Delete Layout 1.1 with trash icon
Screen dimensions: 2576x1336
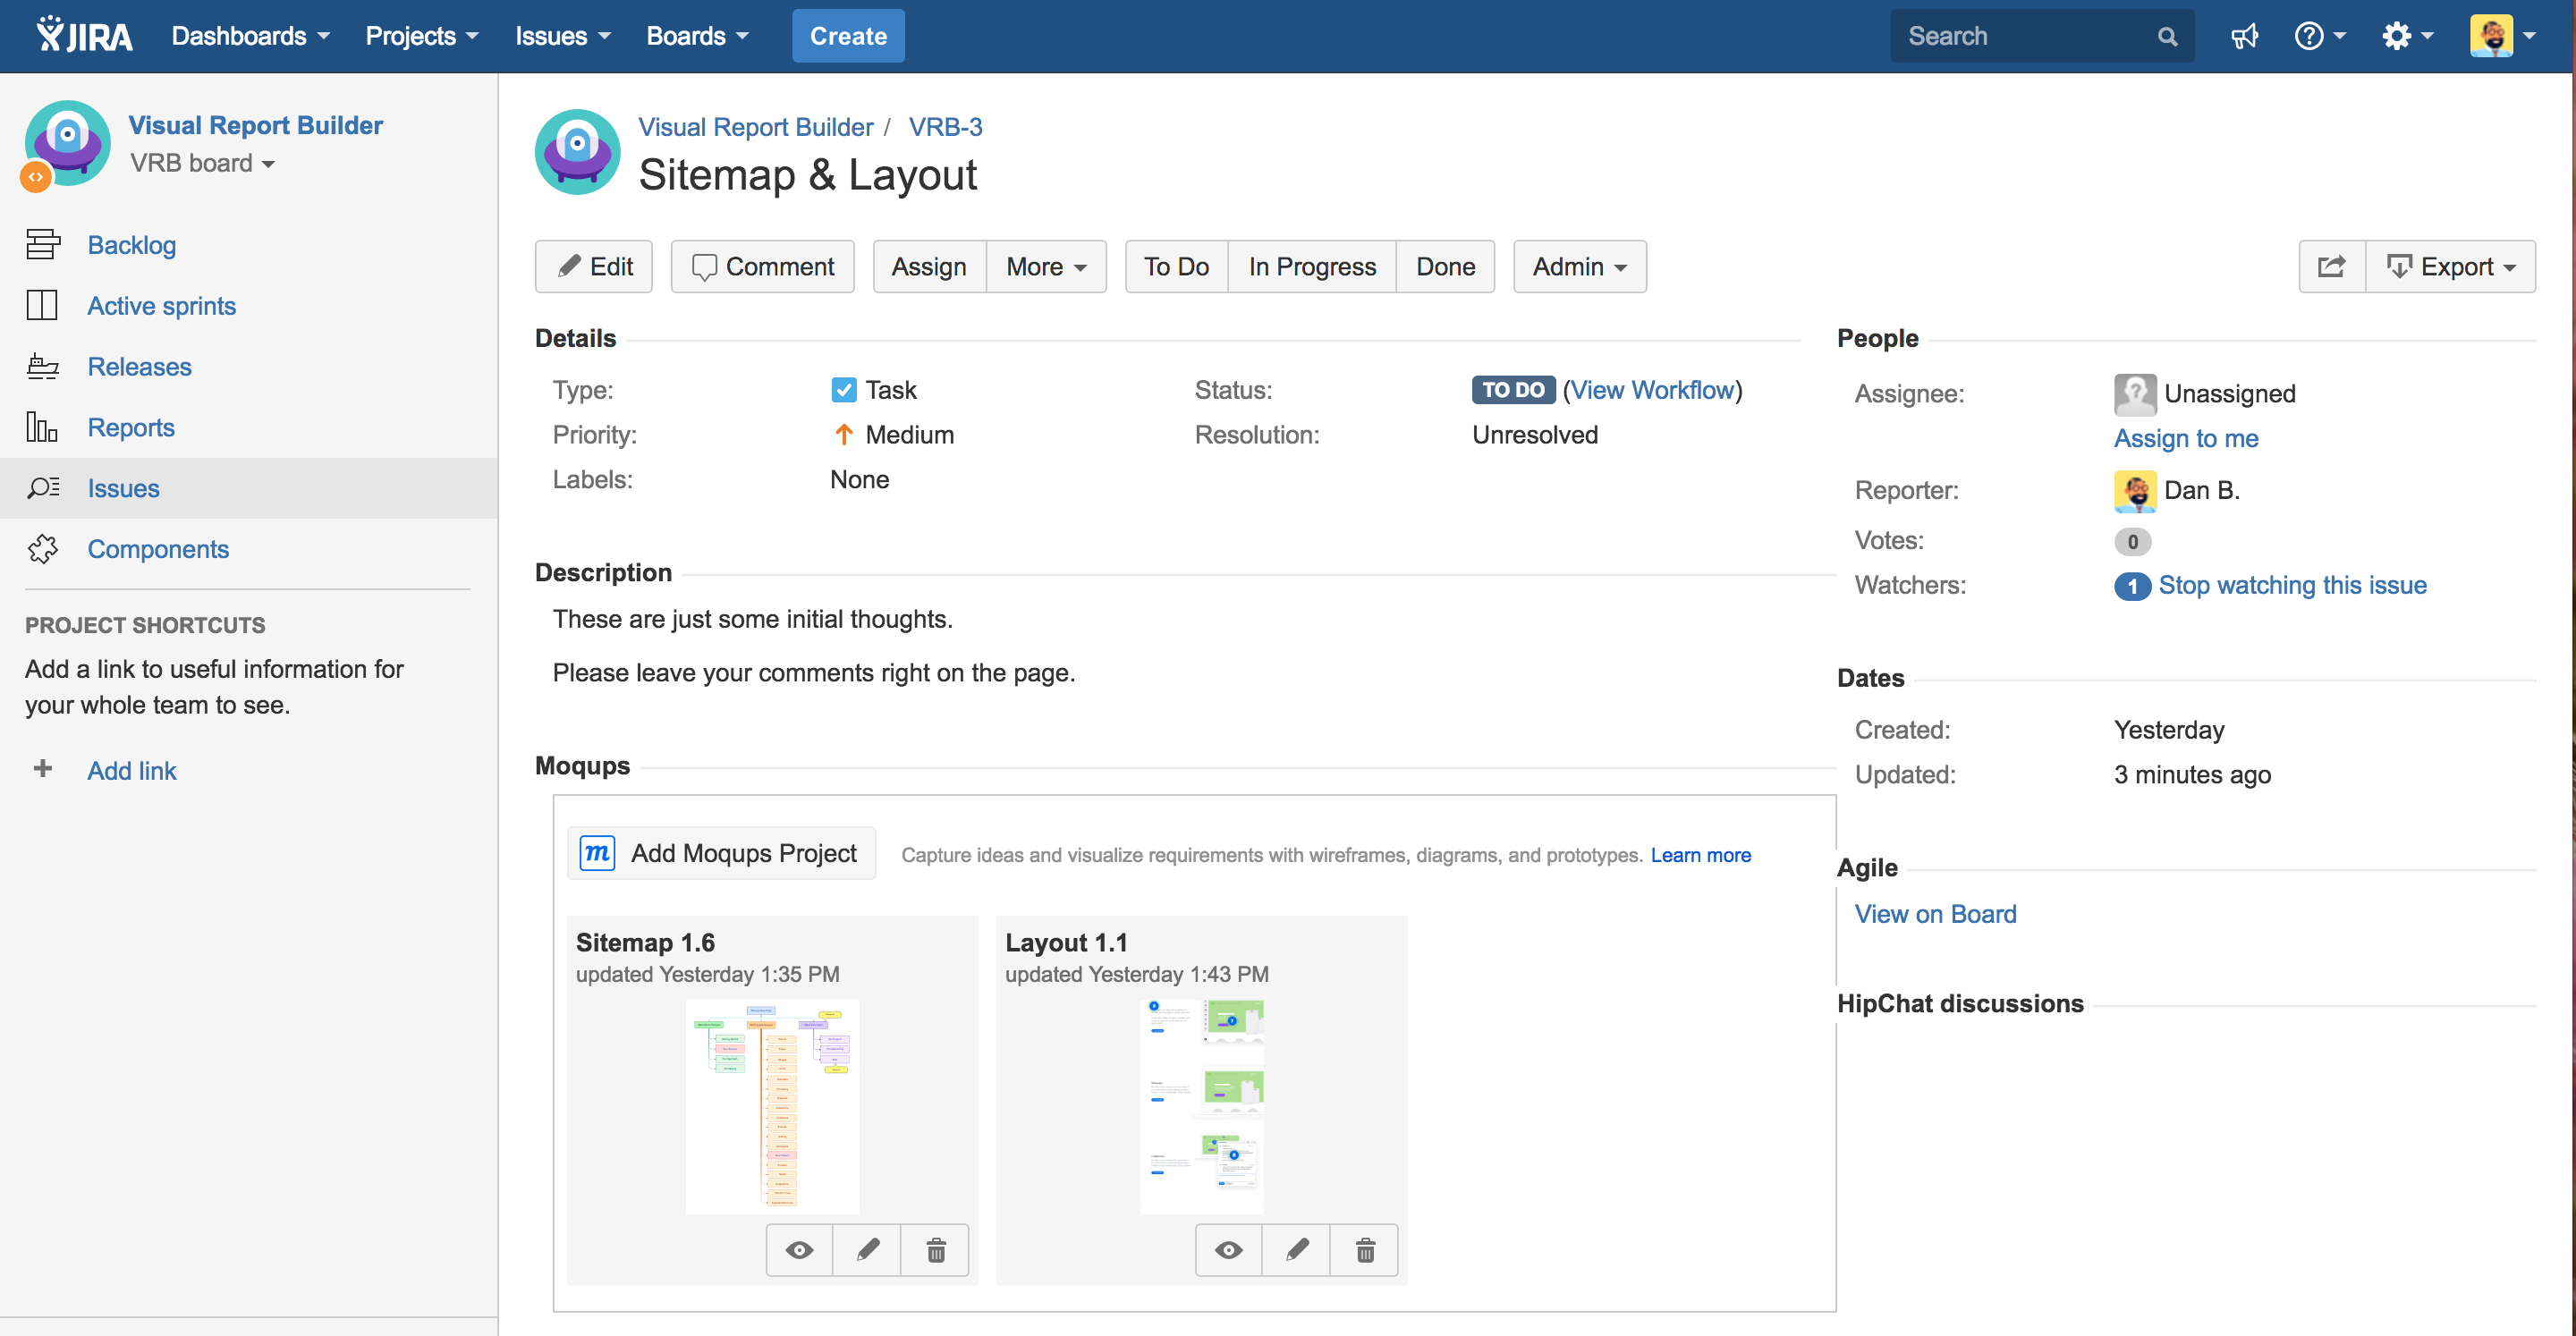click(x=1364, y=1249)
